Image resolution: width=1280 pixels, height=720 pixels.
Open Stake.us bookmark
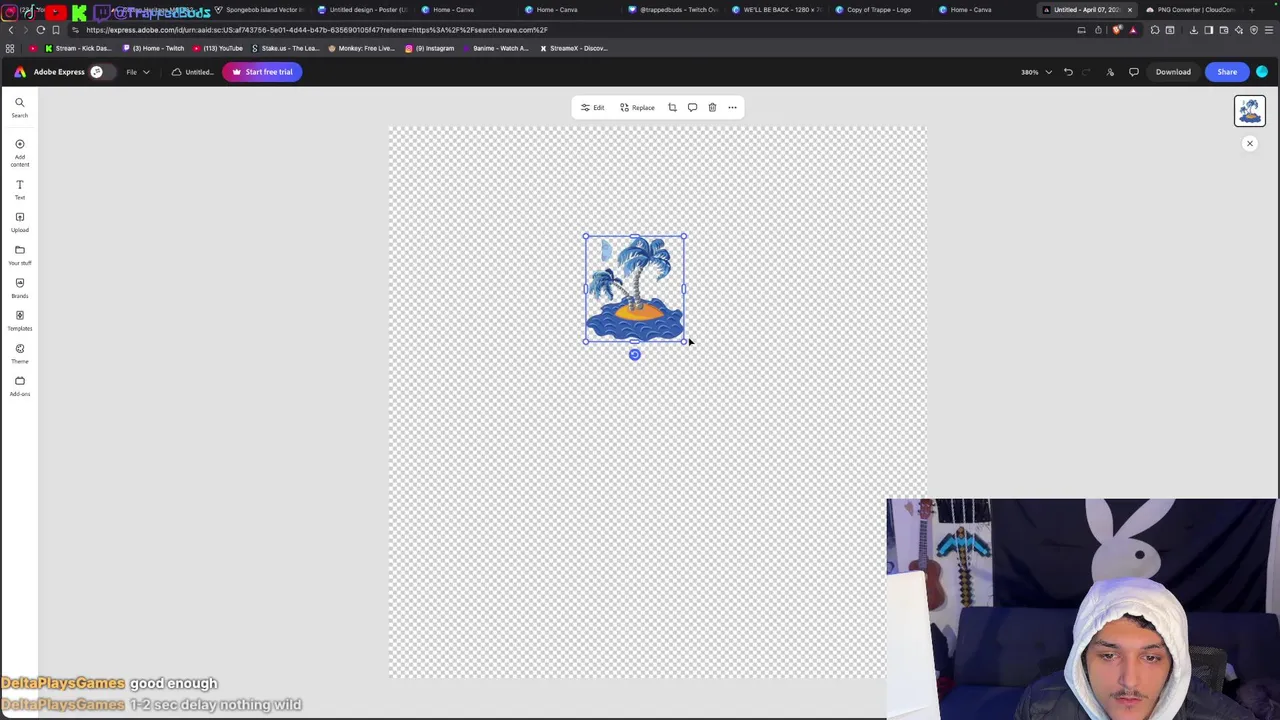tap(285, 48)
